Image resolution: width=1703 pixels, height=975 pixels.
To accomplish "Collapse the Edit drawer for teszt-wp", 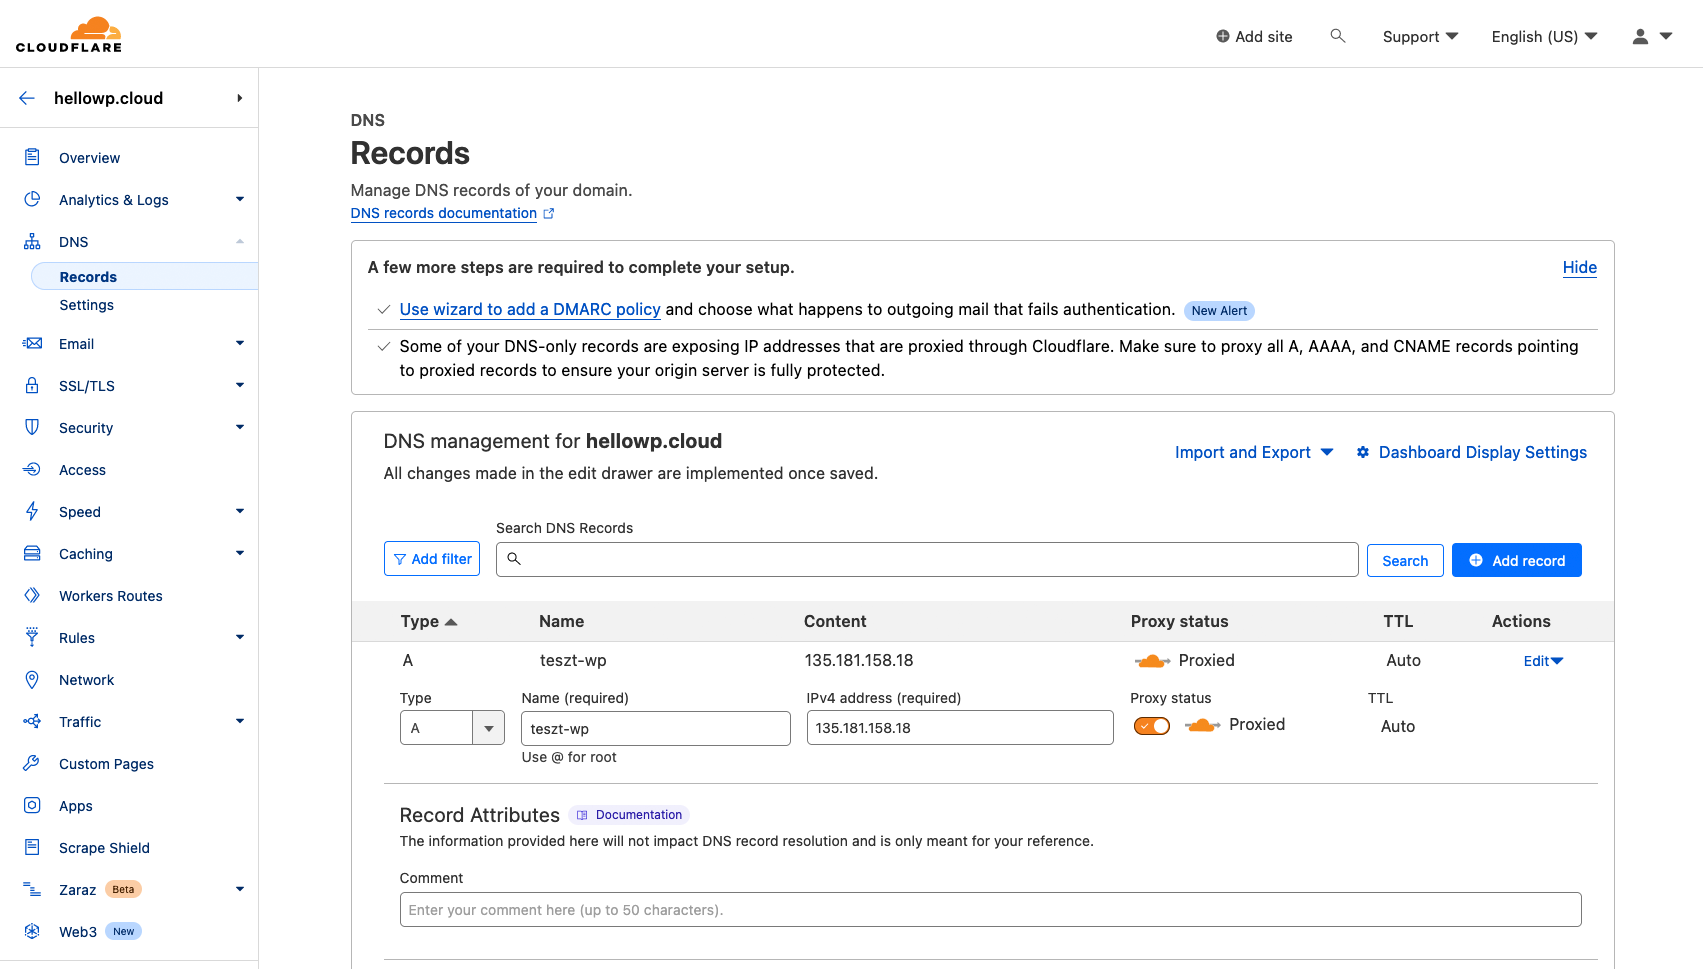I will (x=1543, y=661).
